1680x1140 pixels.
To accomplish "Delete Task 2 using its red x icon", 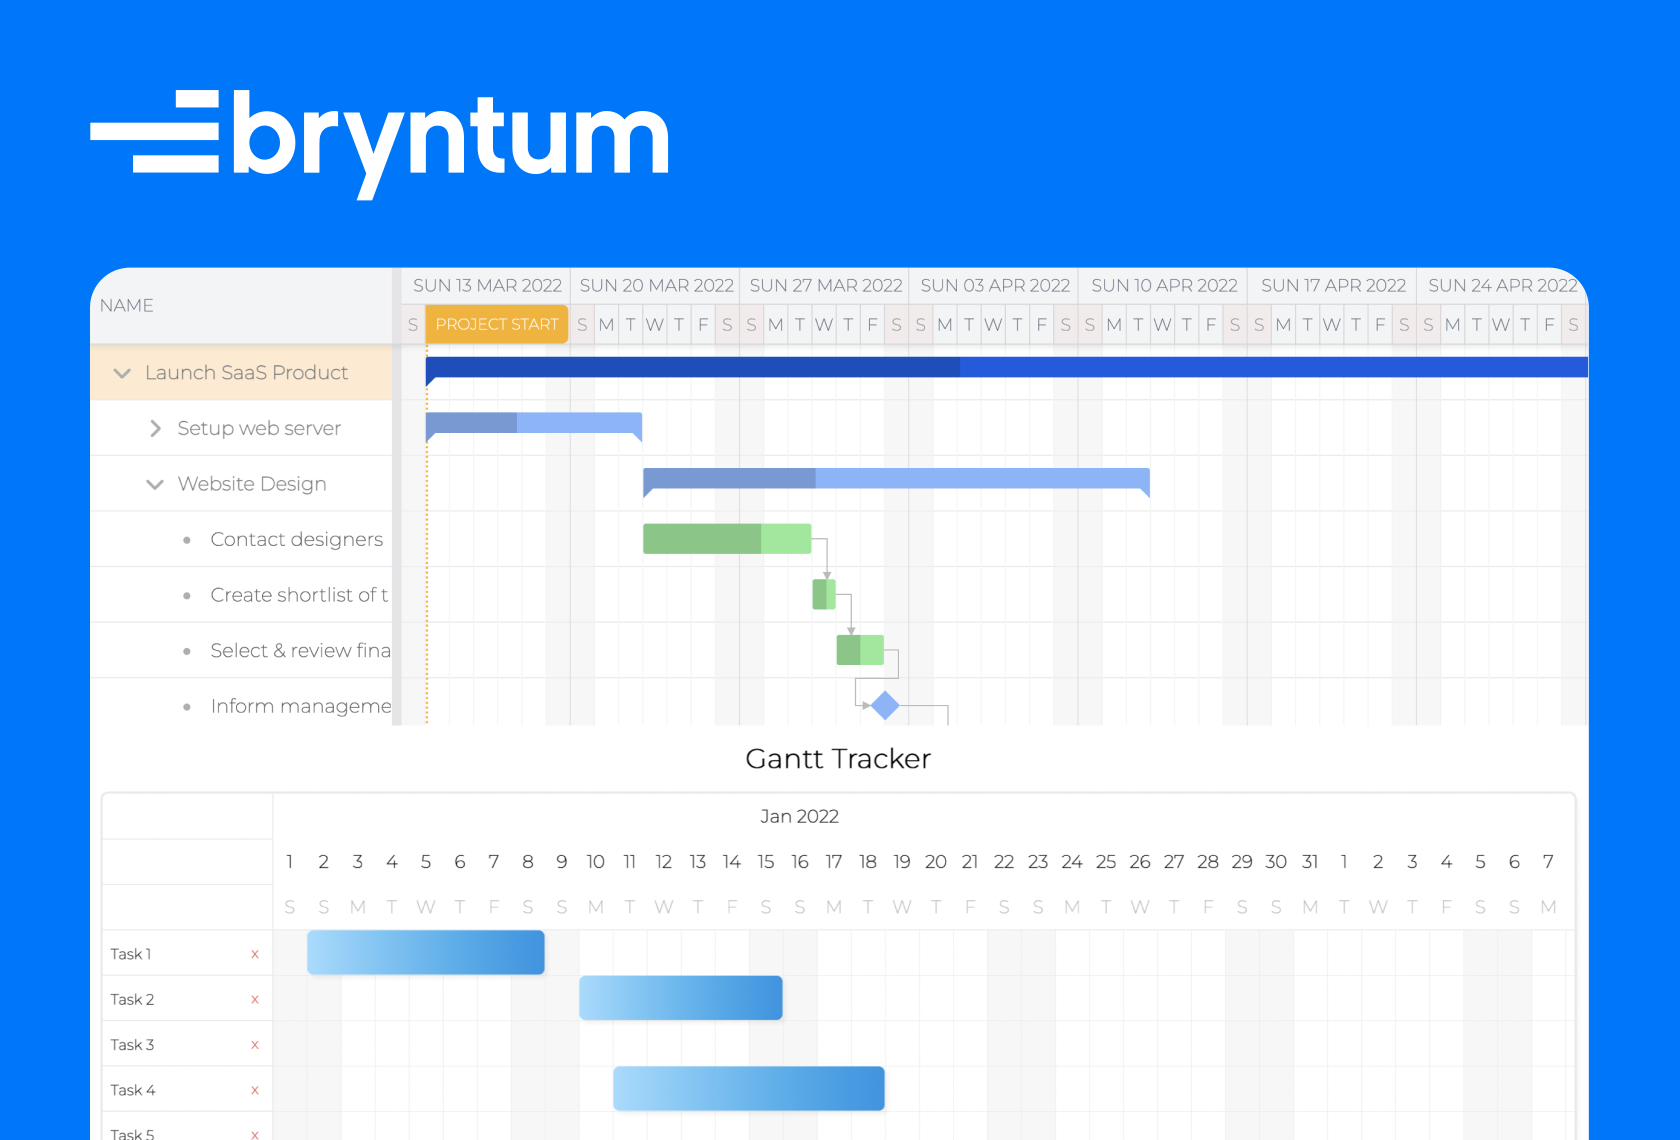I will click(x=255, y=998).
